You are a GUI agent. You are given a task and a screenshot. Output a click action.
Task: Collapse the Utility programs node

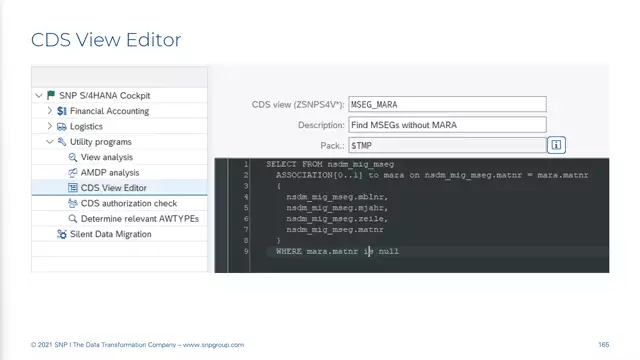click(49, 142)
